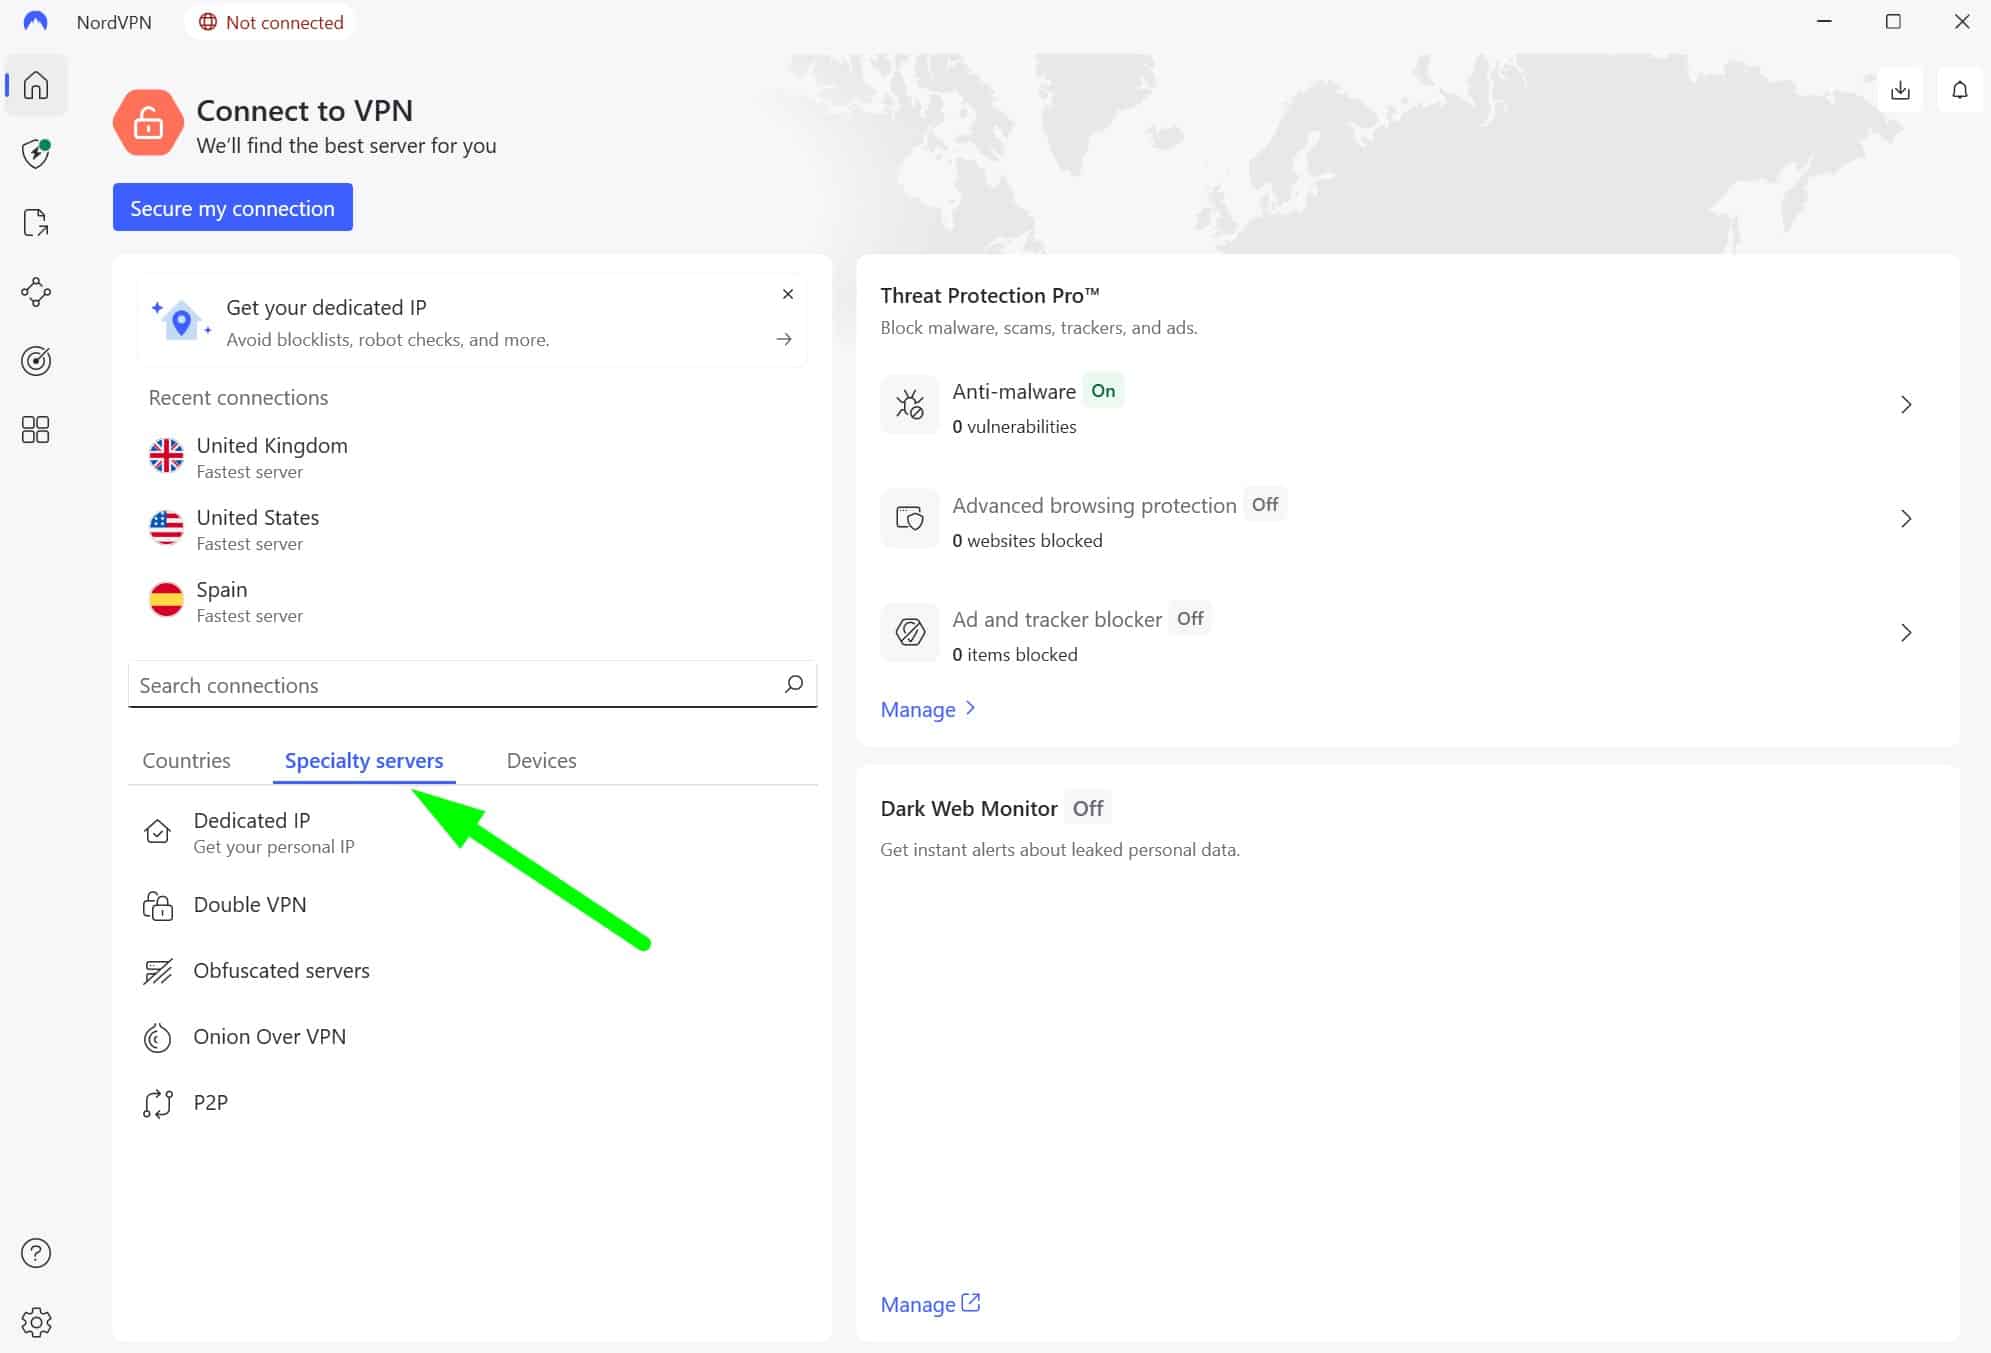
Task: Click the dedicated IP location pin illustration
Action: point(181,321)
